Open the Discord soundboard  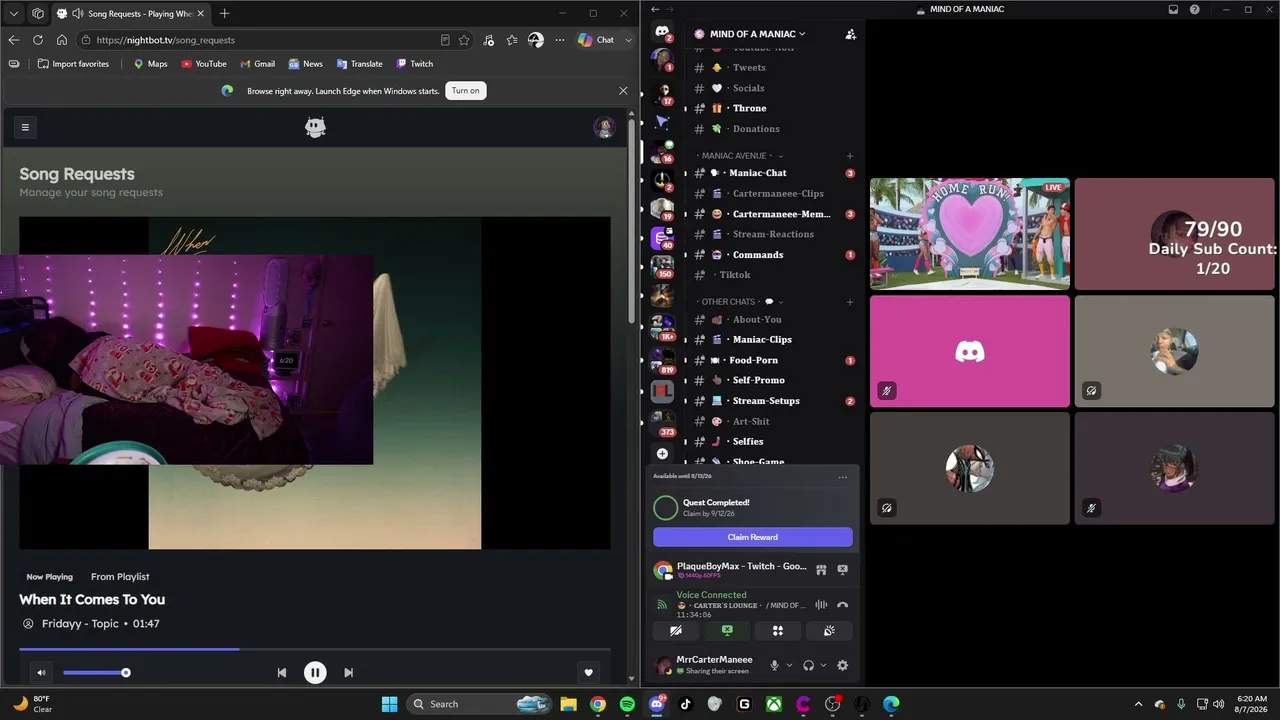click(829, 631)
